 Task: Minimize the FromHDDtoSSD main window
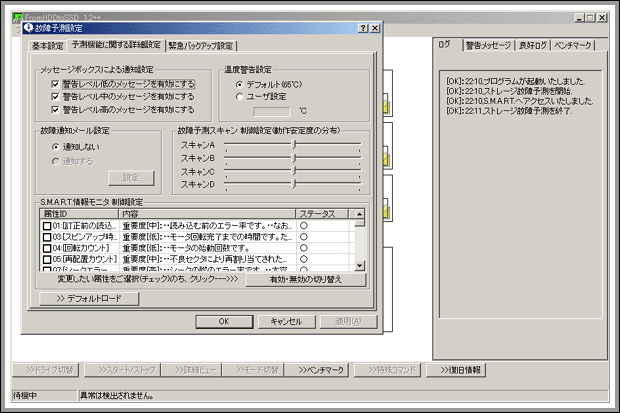coord(579,17)
